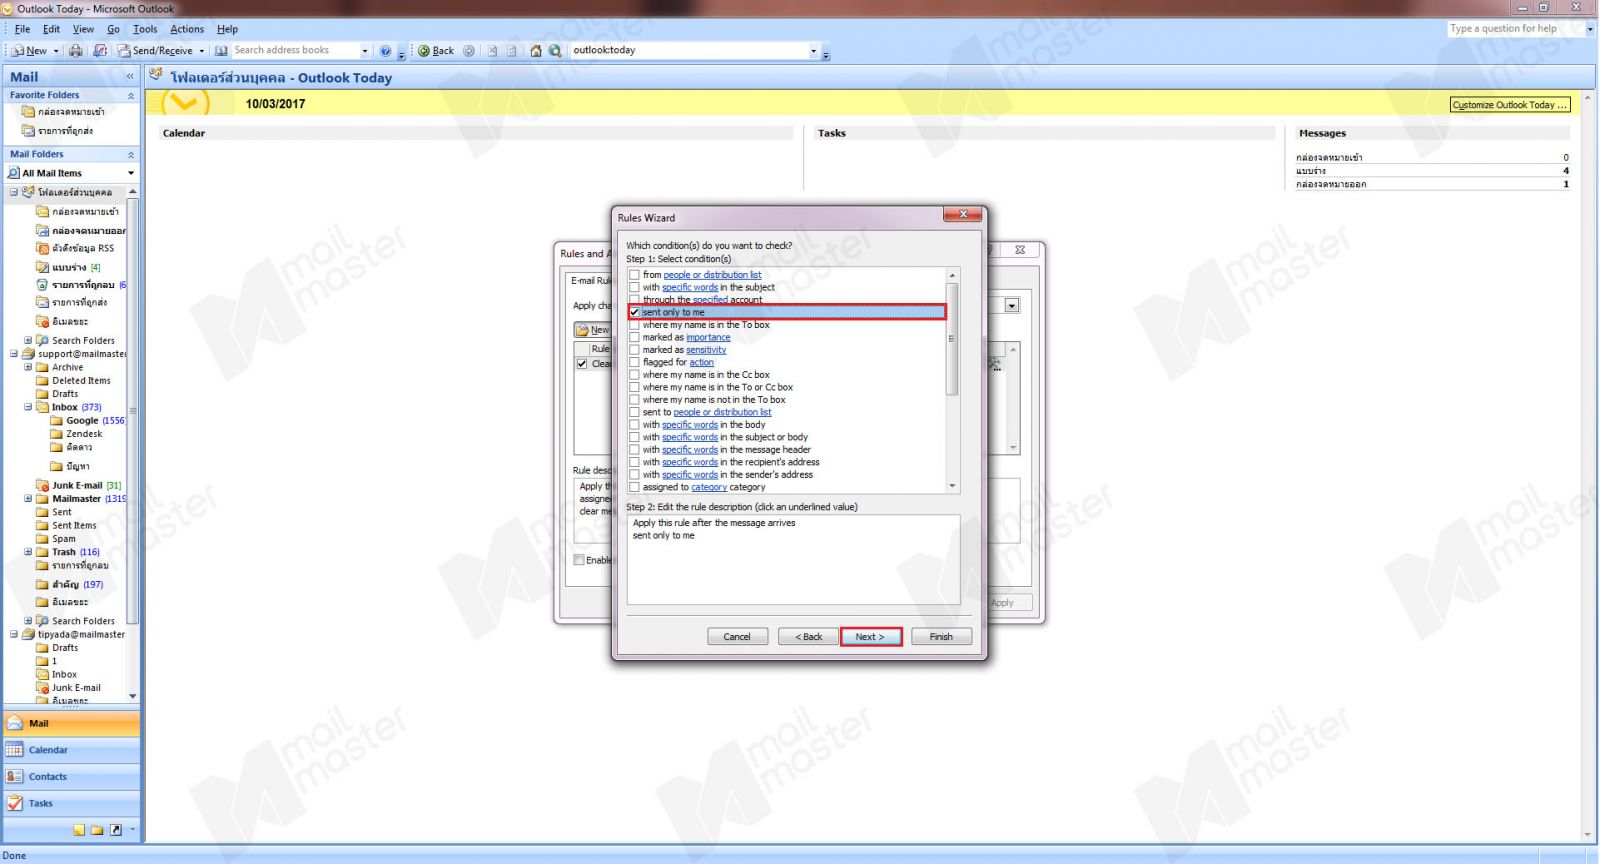This screenshot has width=1600, height=864.
Task: Open the Tools menu
Action: click(145, 29)
